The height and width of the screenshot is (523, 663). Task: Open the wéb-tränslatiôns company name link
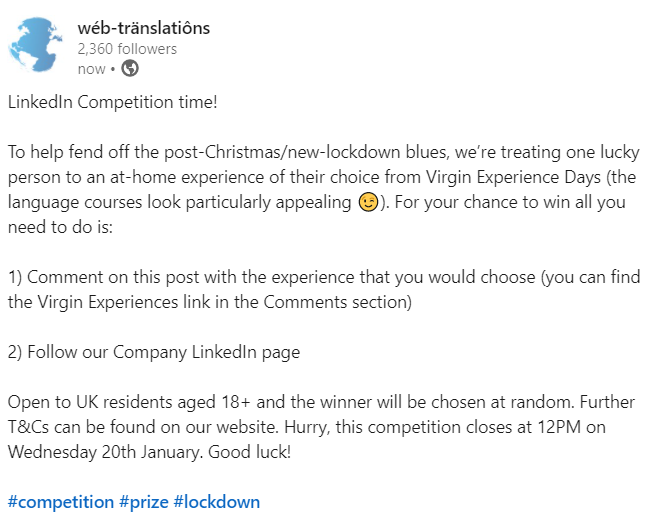point(143,28)
